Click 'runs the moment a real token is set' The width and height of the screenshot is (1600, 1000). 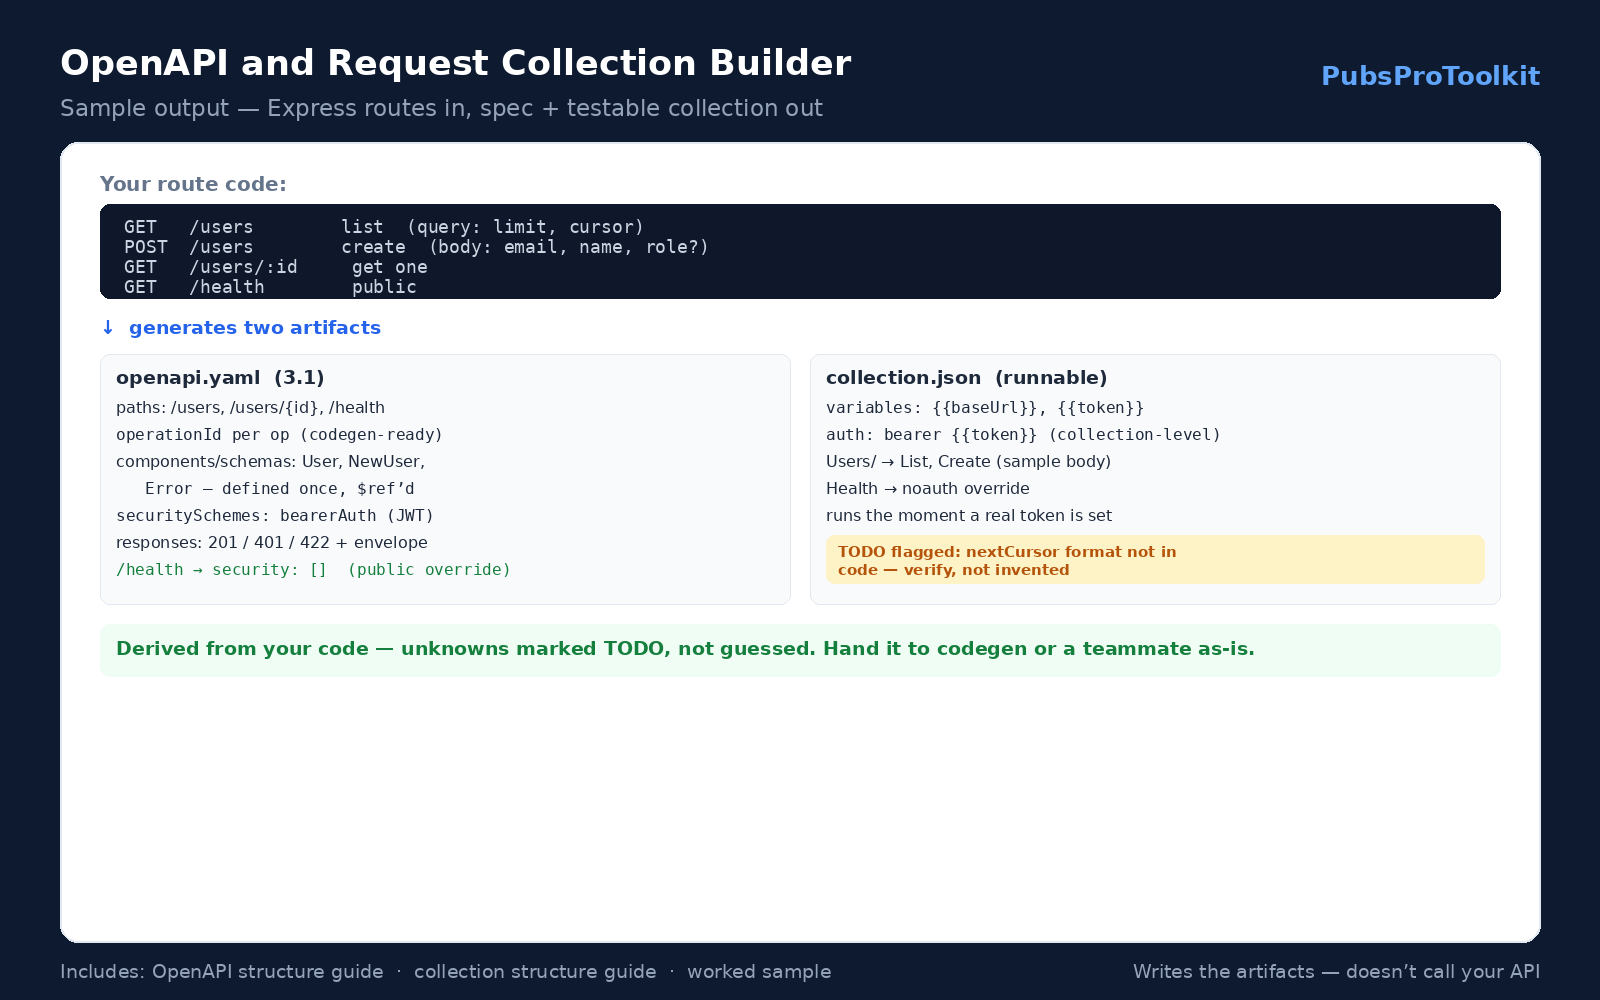tap(969, 516)
